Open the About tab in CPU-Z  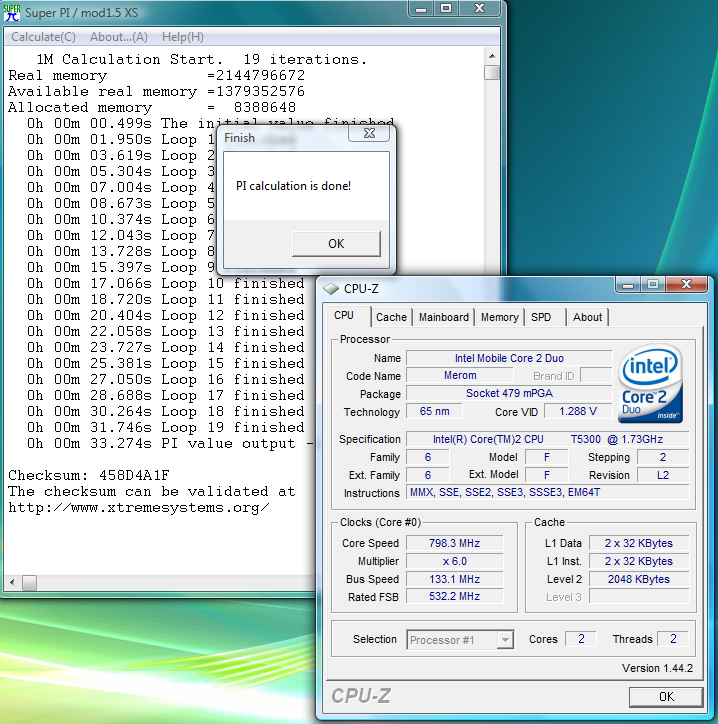pyautogui.click(x=587, y=317)
